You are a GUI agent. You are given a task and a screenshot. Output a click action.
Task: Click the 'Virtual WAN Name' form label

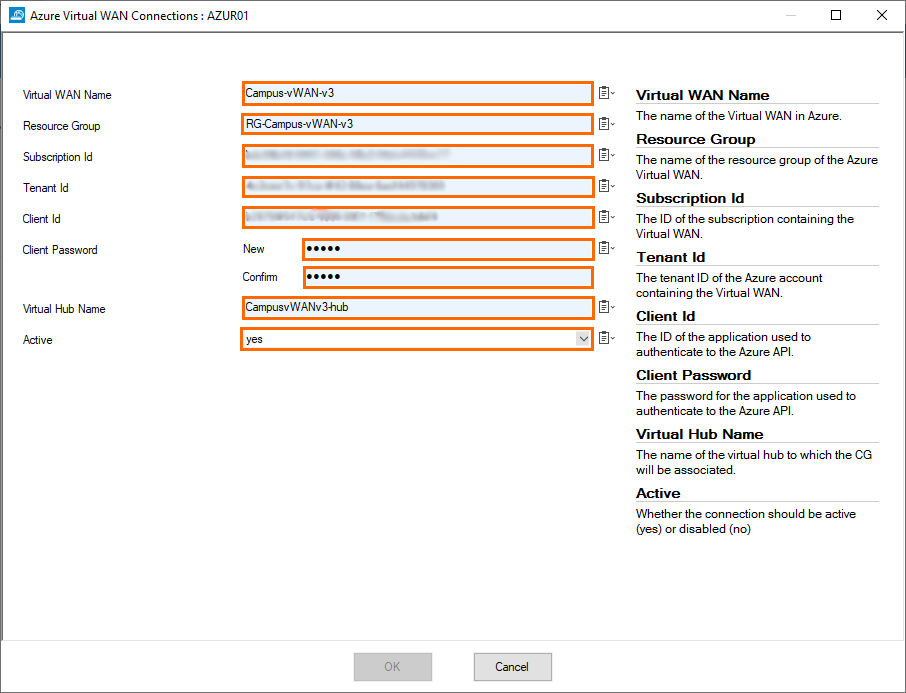click(67, 95)
